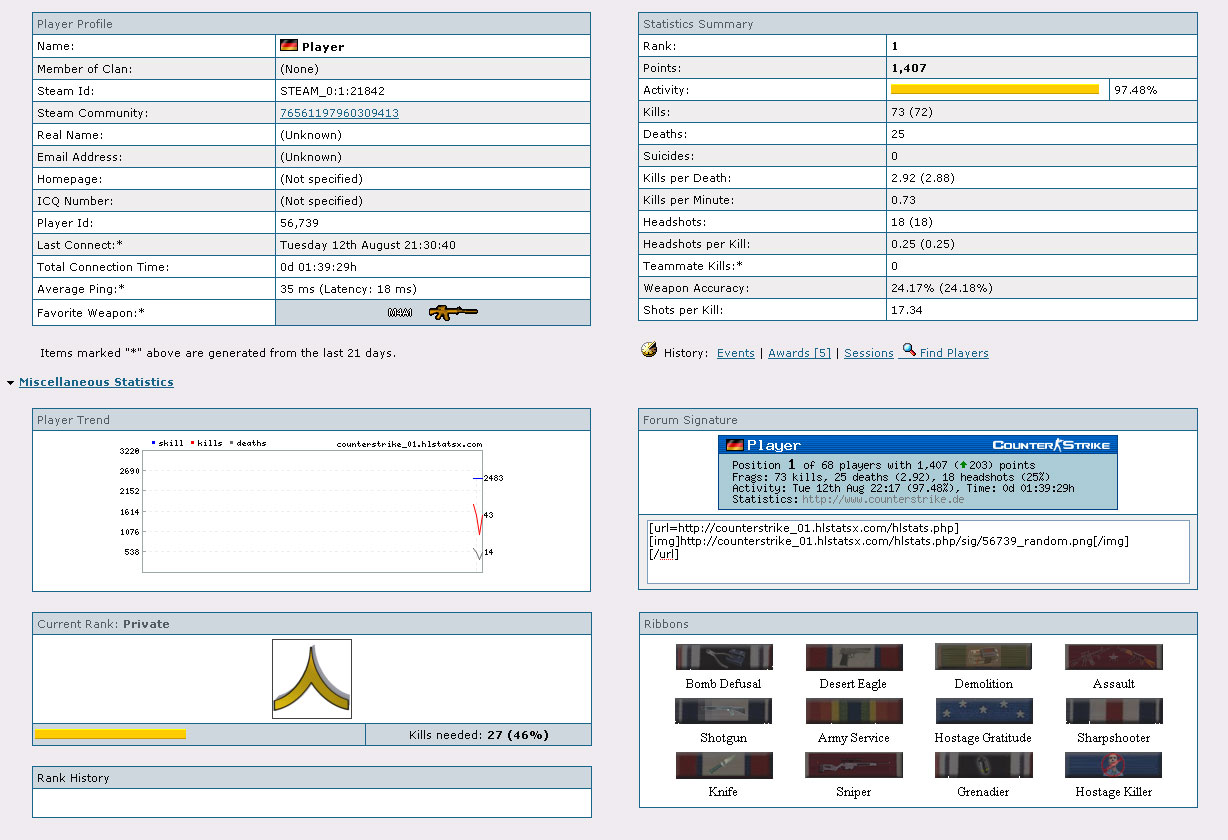Screen dimensions: 1228x840
Task: Click the Desert Eagle ribbon icon
Action: [x=853, y=657]
